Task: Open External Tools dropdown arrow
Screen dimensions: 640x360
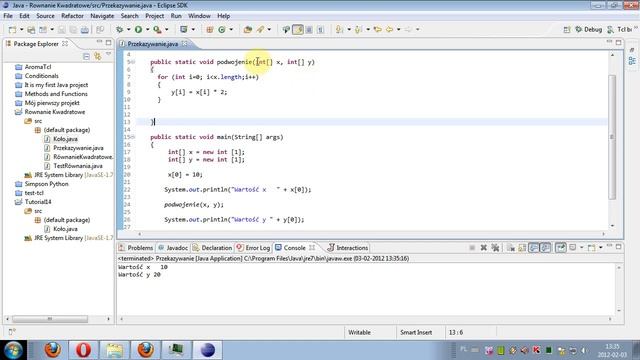Action: coord(167,30)
